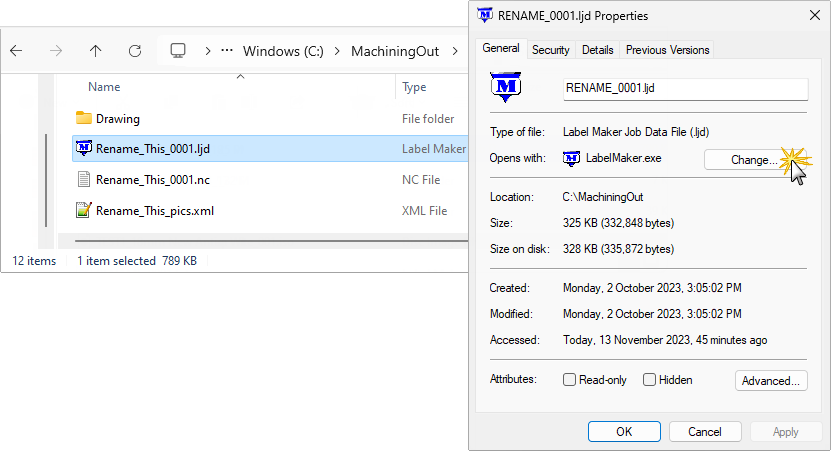
Task: Tick the Hidden attribute checkbox
Action: tap(649, 380)
